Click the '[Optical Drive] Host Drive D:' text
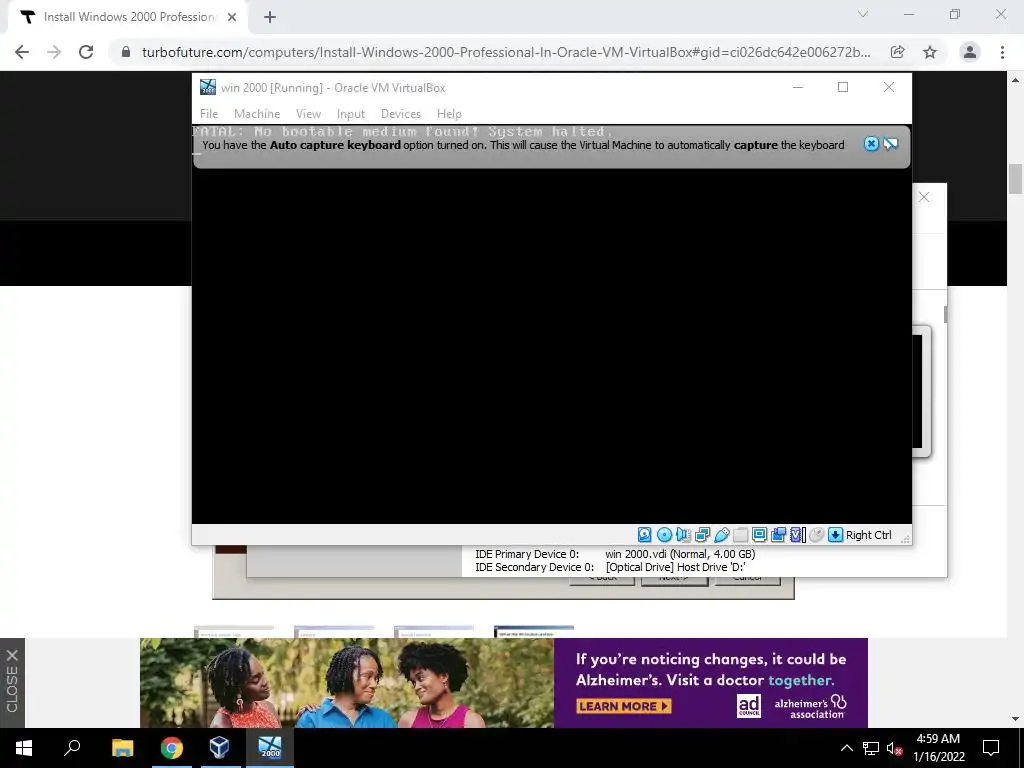 (x=675, y=567)
